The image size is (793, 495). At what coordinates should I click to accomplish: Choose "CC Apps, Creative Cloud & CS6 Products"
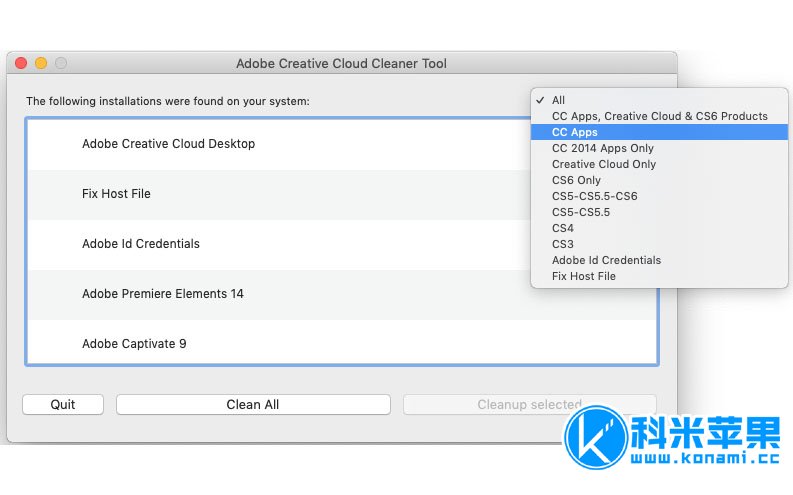[x=659, y=116]
